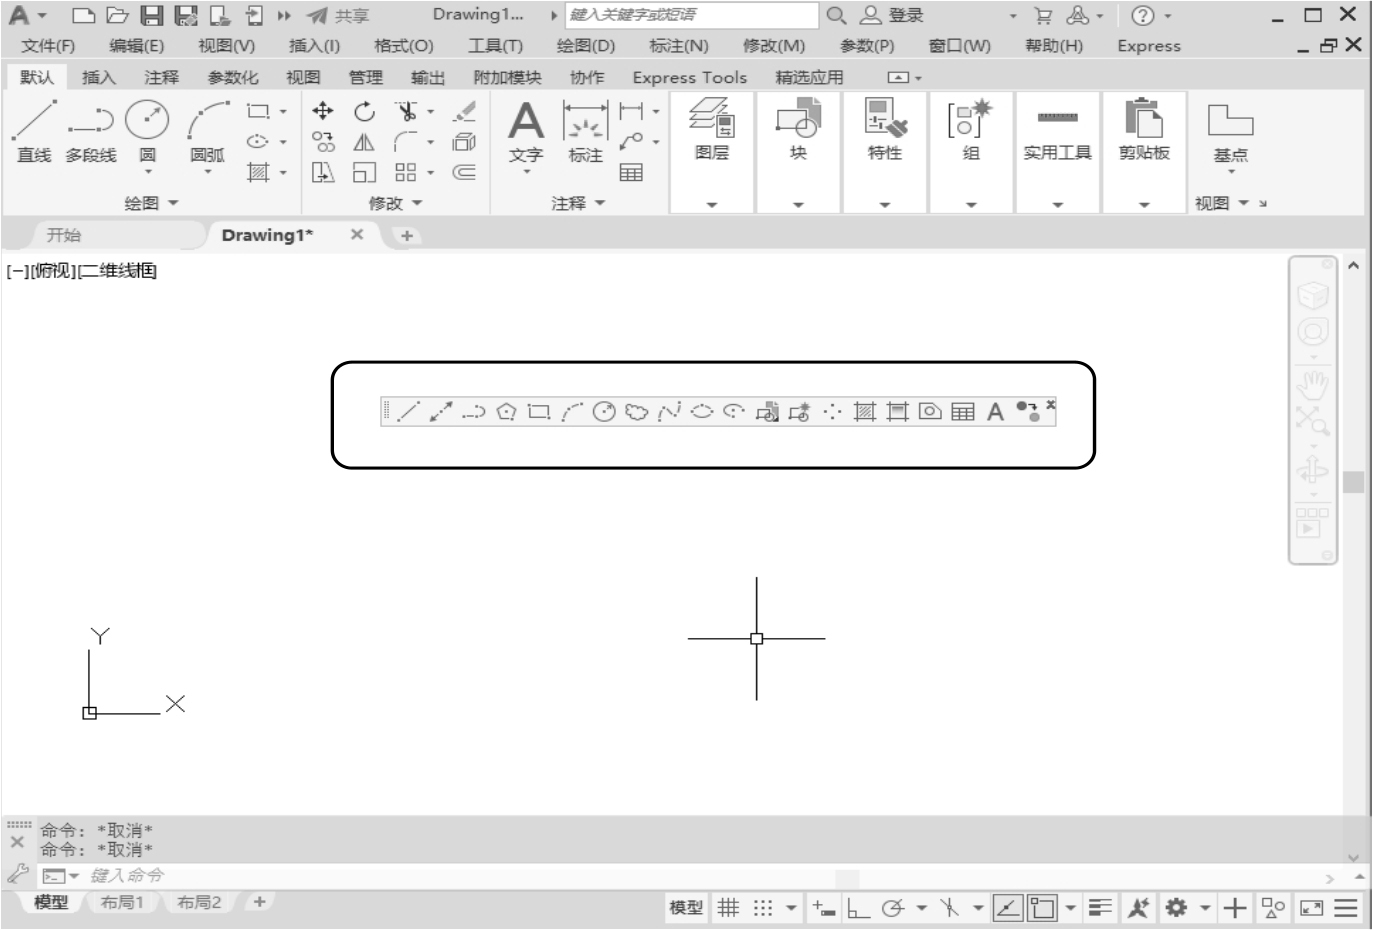The image size is (1373, 930).
Task: Select the Polyline (多段线) tool
Action: pyautogui.click(x=90, y=130)
